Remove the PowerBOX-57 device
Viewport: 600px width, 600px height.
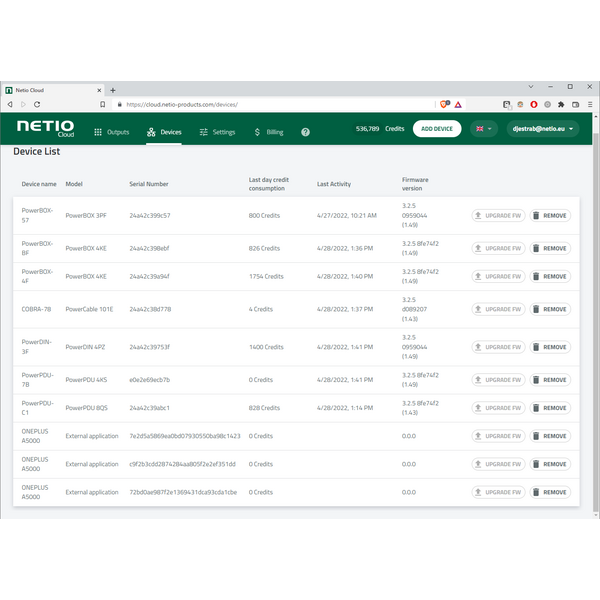pyautogui.click(x=548, y=215)
